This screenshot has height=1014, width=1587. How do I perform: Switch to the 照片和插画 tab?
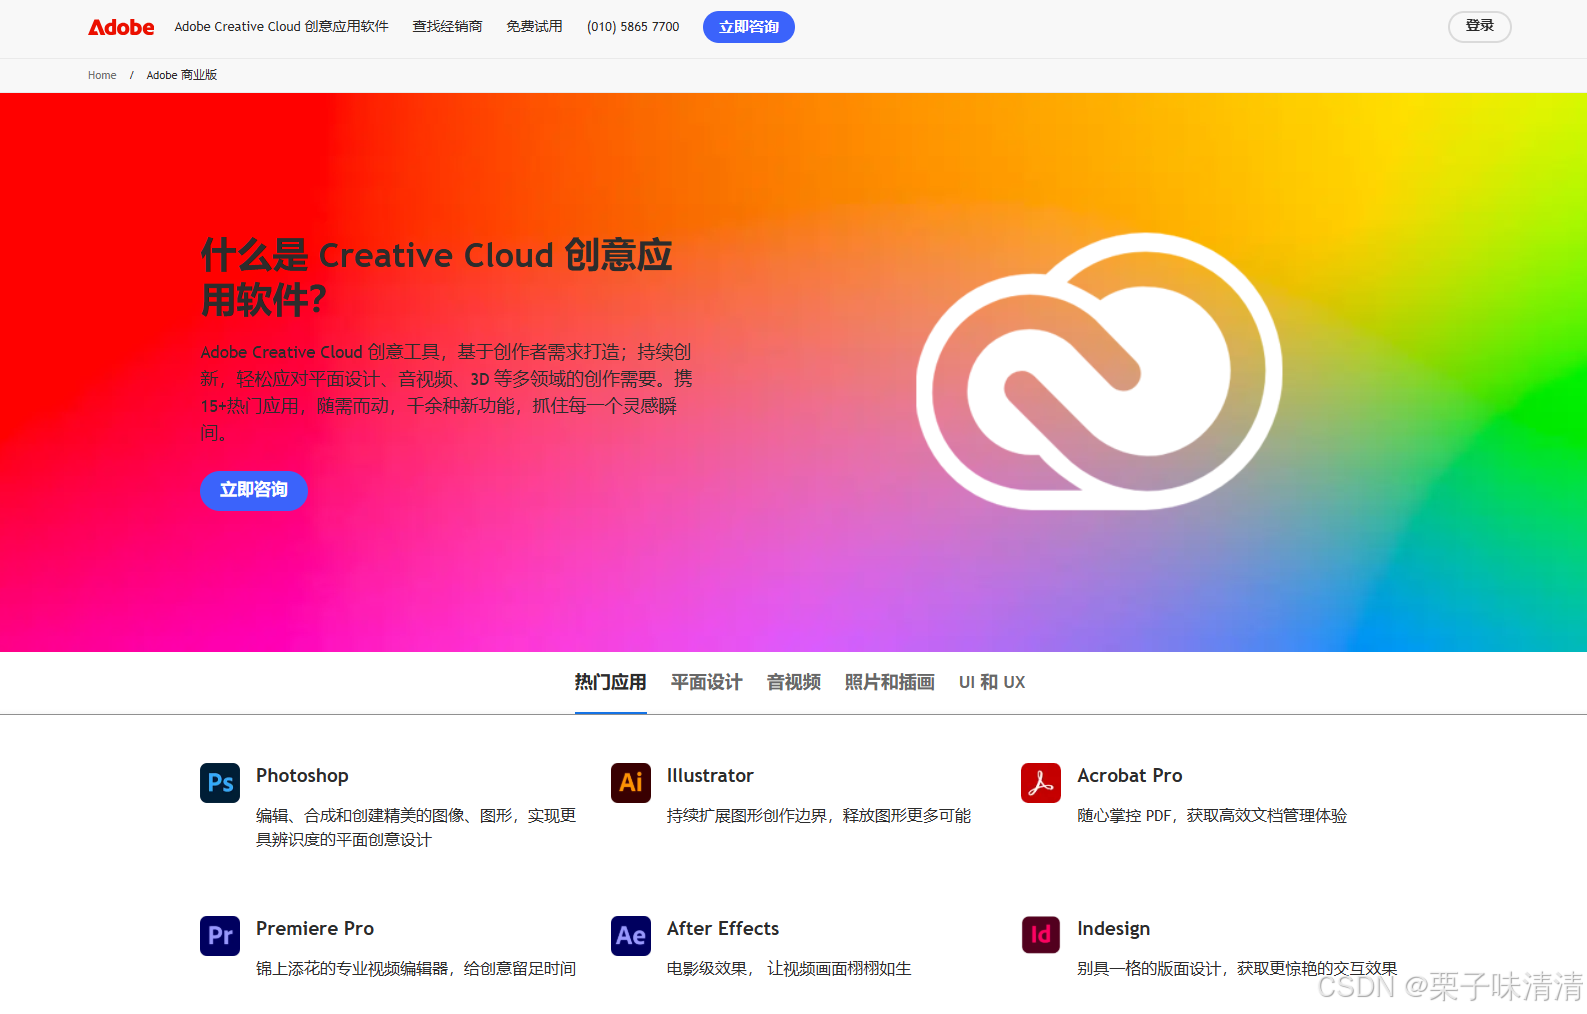tap(890, 682)
